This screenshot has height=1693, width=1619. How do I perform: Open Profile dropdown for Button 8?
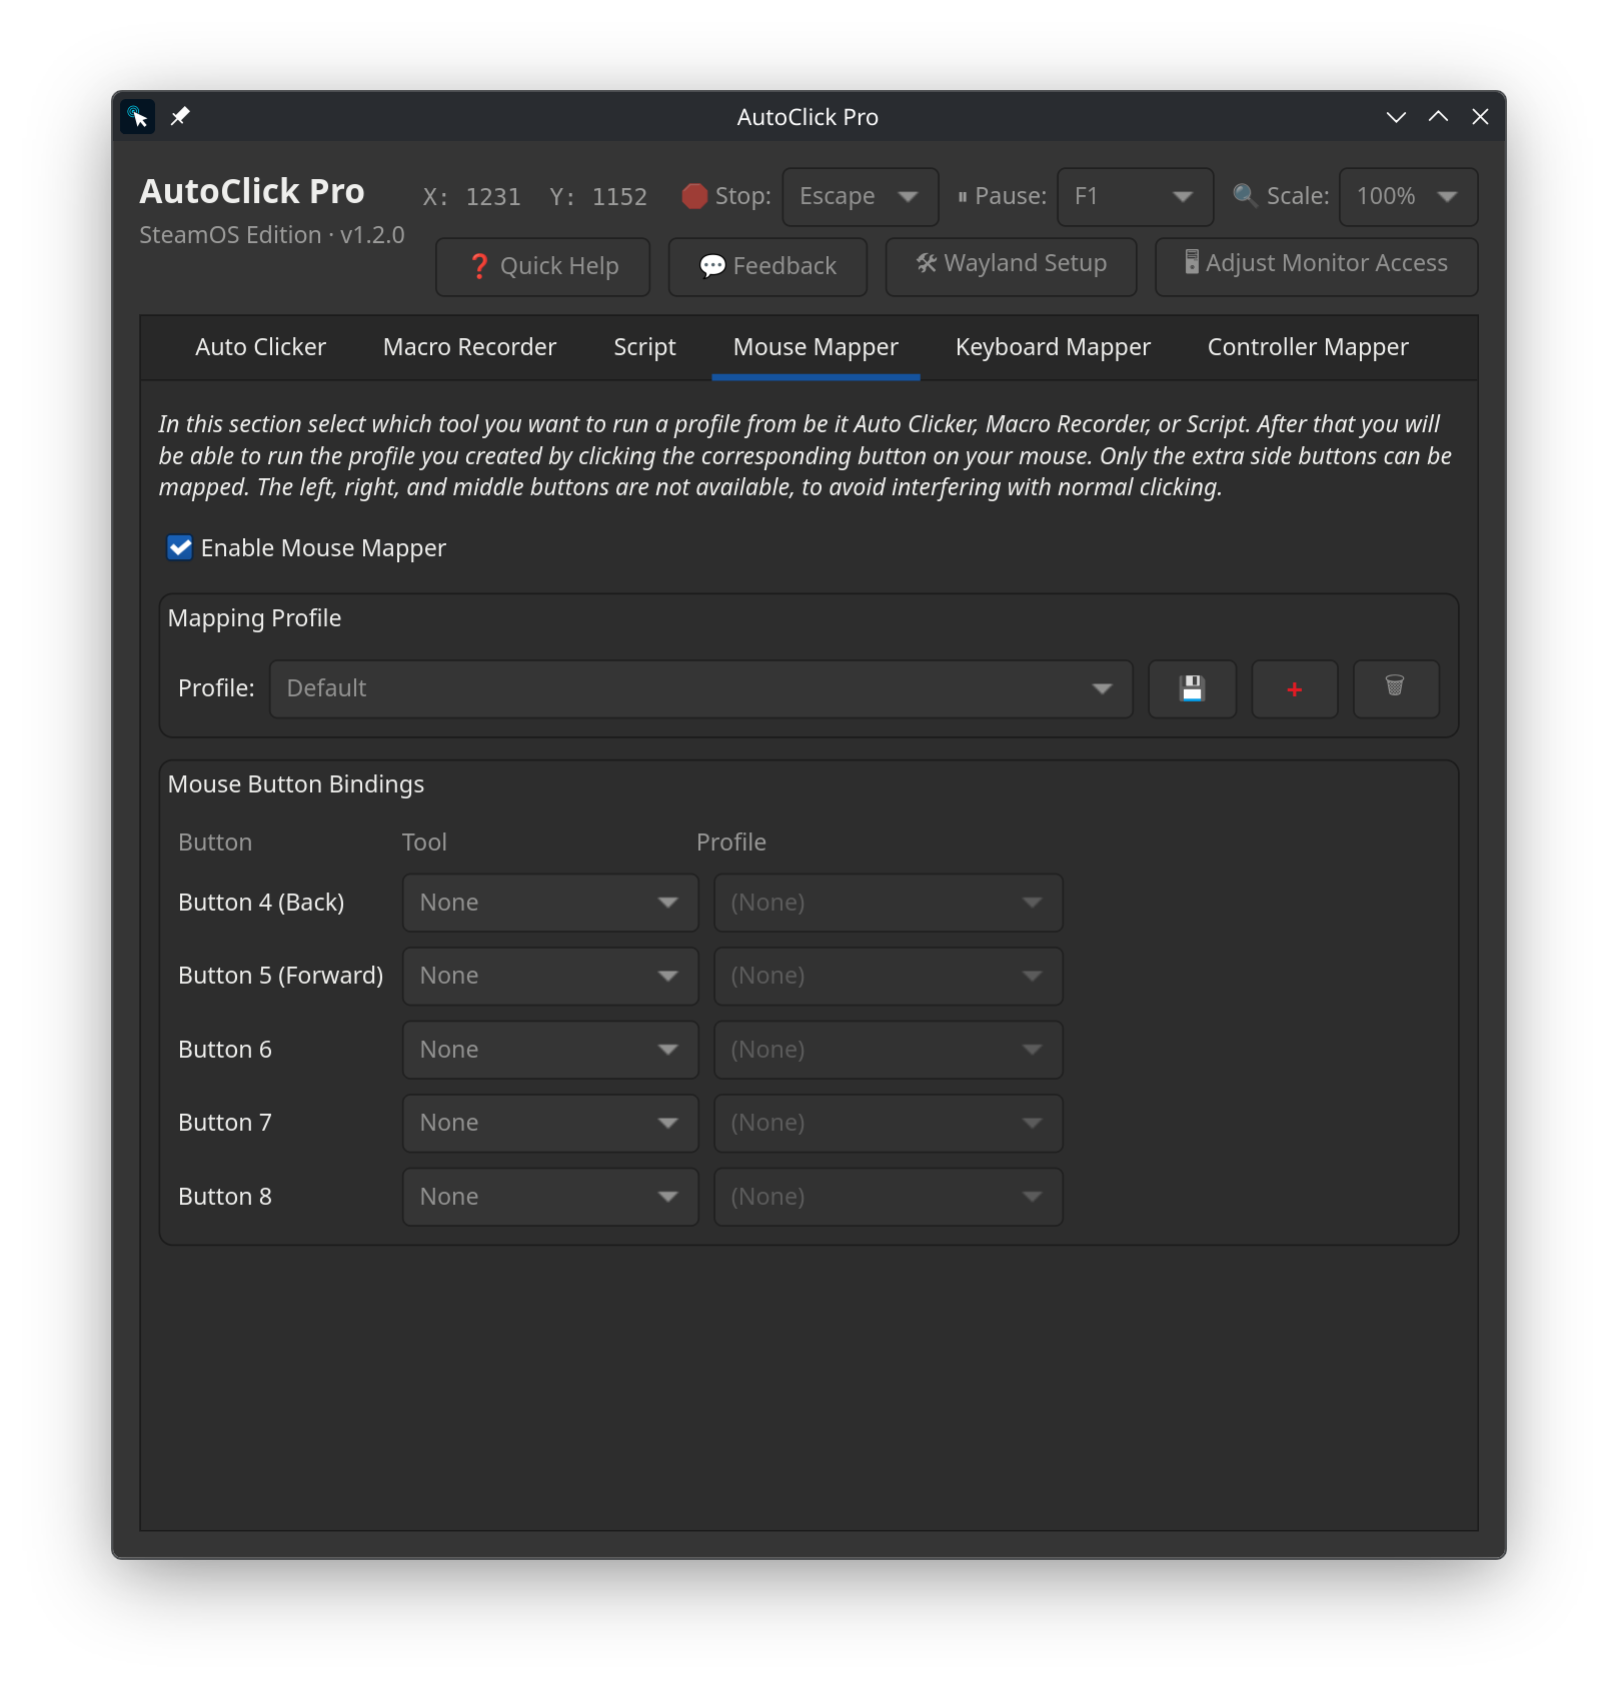[x=888, y=1197]
